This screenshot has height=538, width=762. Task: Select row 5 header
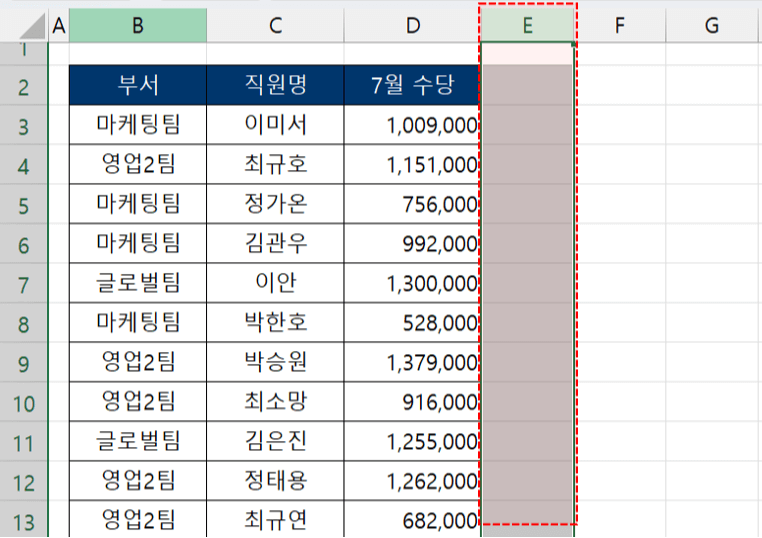(23, 204)
